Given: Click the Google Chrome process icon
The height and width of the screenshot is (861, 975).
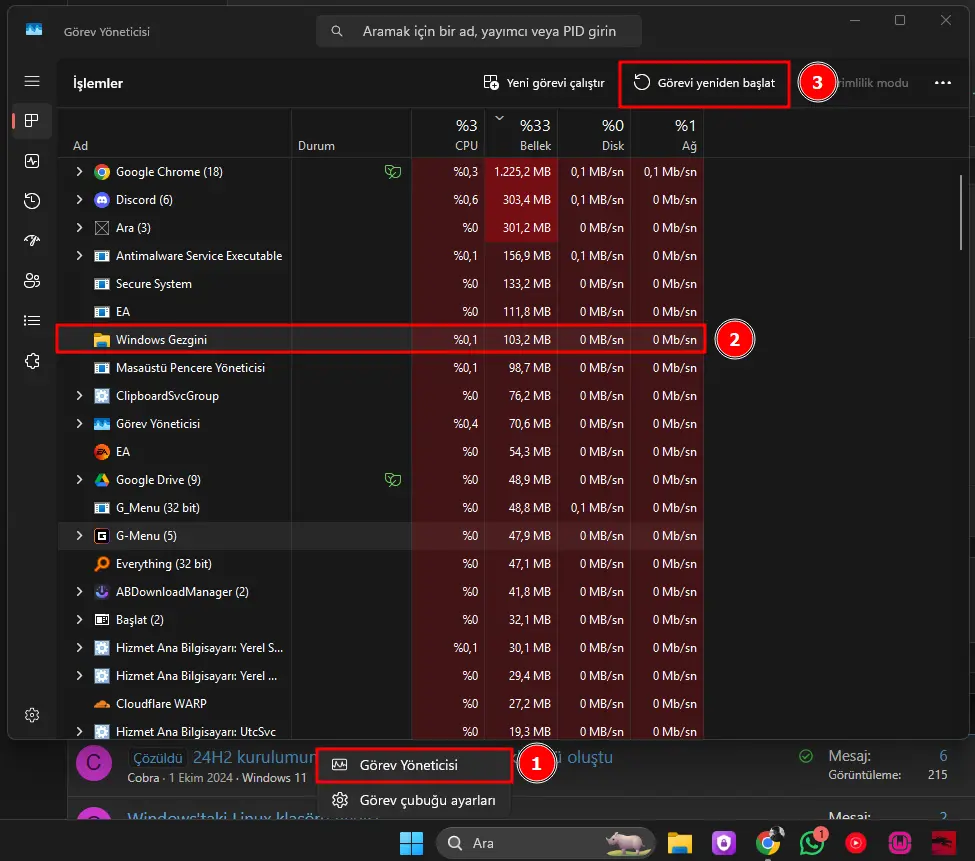Looking at the screenshot, I should click(101, 172).
